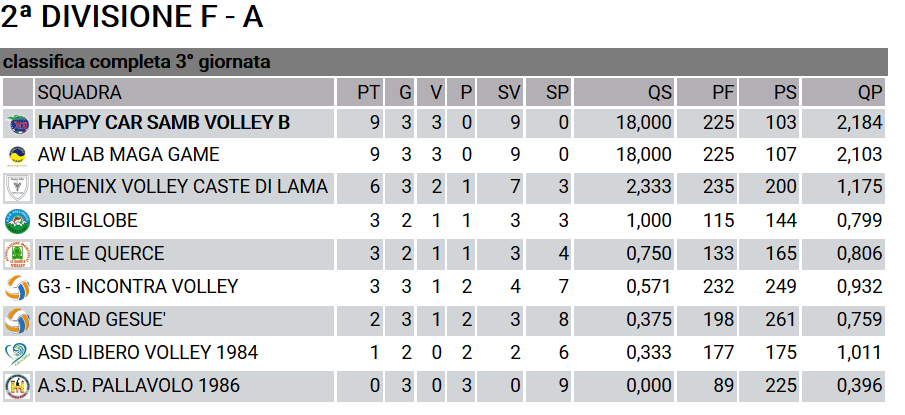Click the classifica completa 3° giornata bar
905x415 pixels.
click(x=443, y=62)
